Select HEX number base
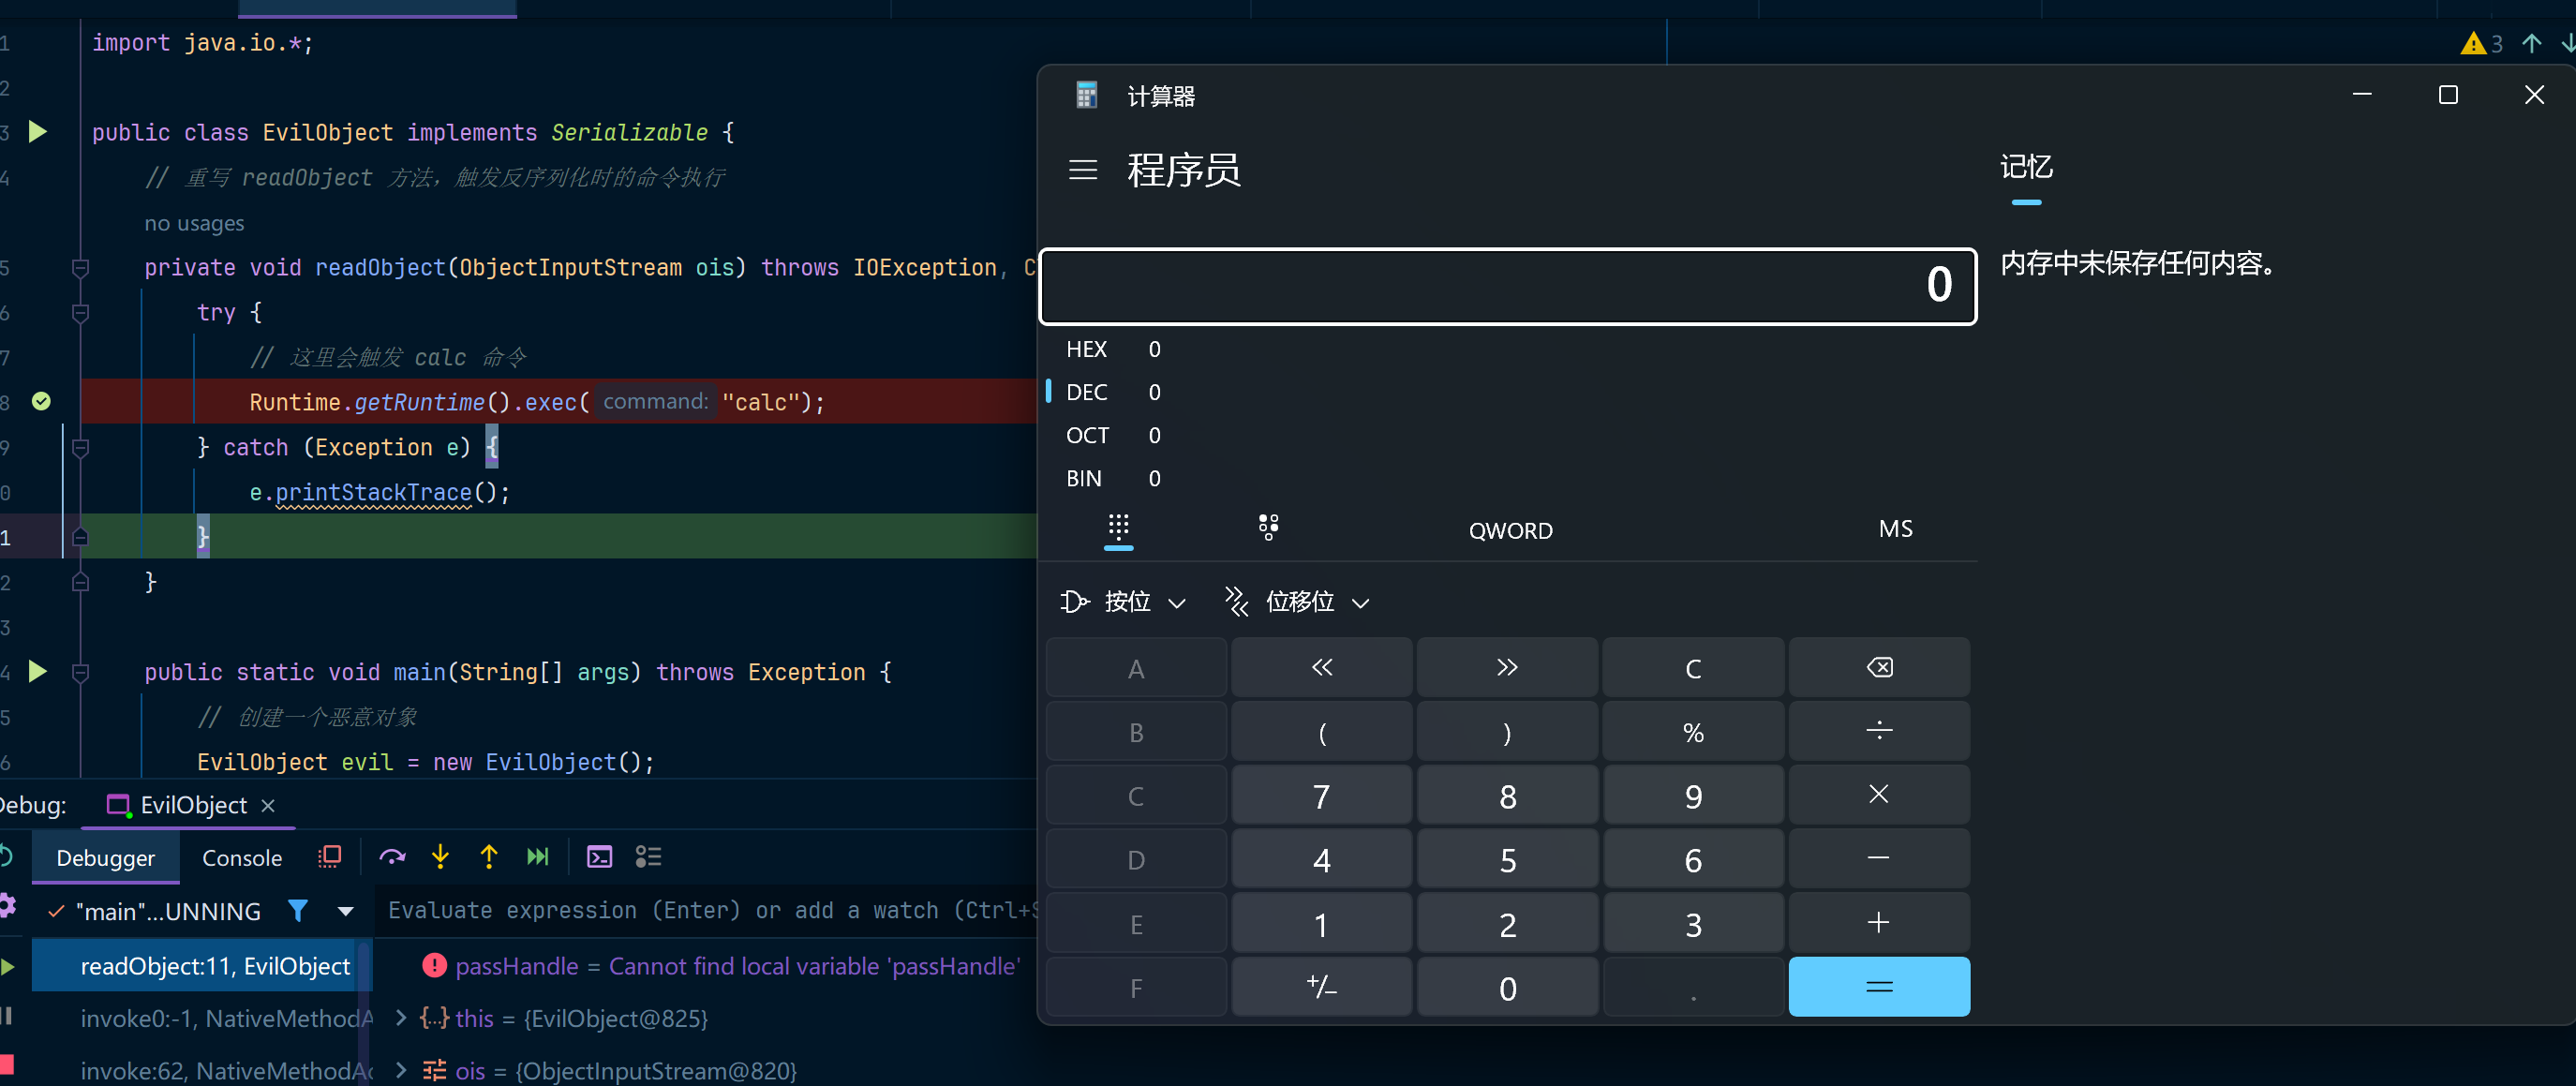Image resolution: width=2576 pixels, height=1086 pixels. tap(1113, 349)
